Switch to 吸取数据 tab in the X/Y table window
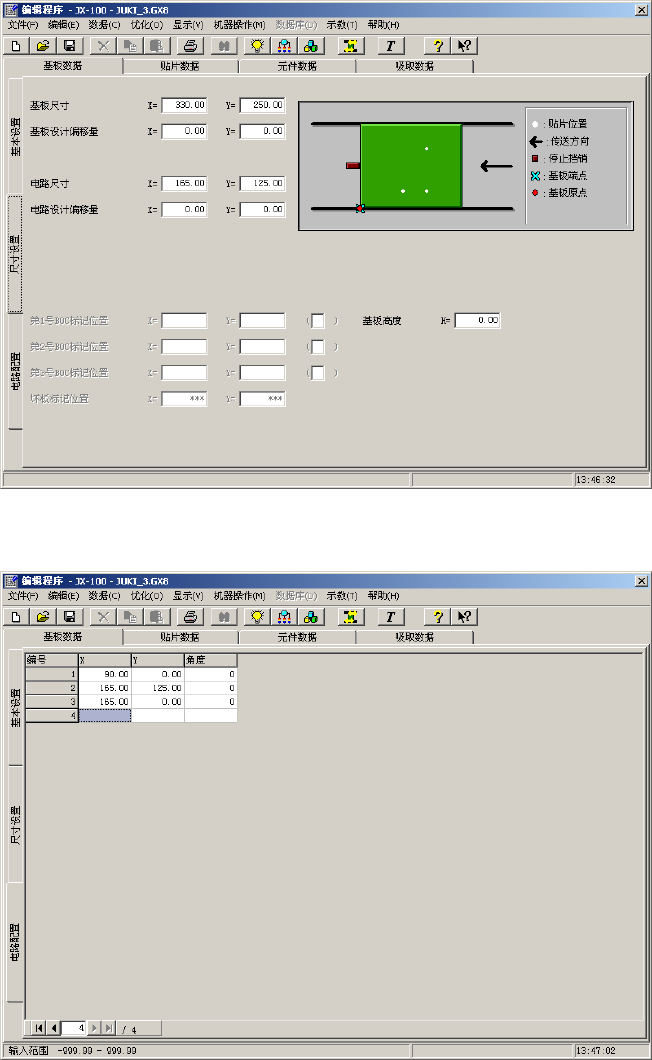The width and height of the screenshot is (652, 1060). (415, 637)
